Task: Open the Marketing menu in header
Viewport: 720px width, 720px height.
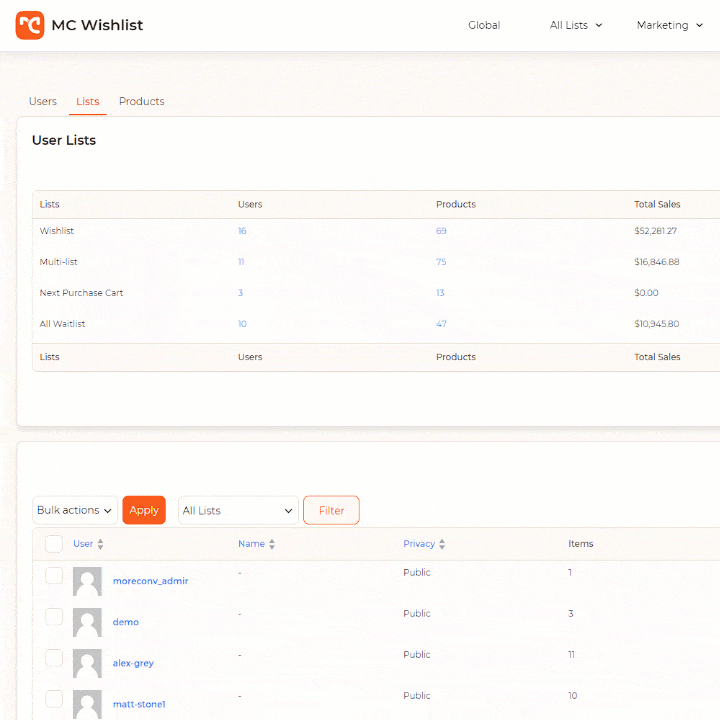Action: tap(669, 25)
